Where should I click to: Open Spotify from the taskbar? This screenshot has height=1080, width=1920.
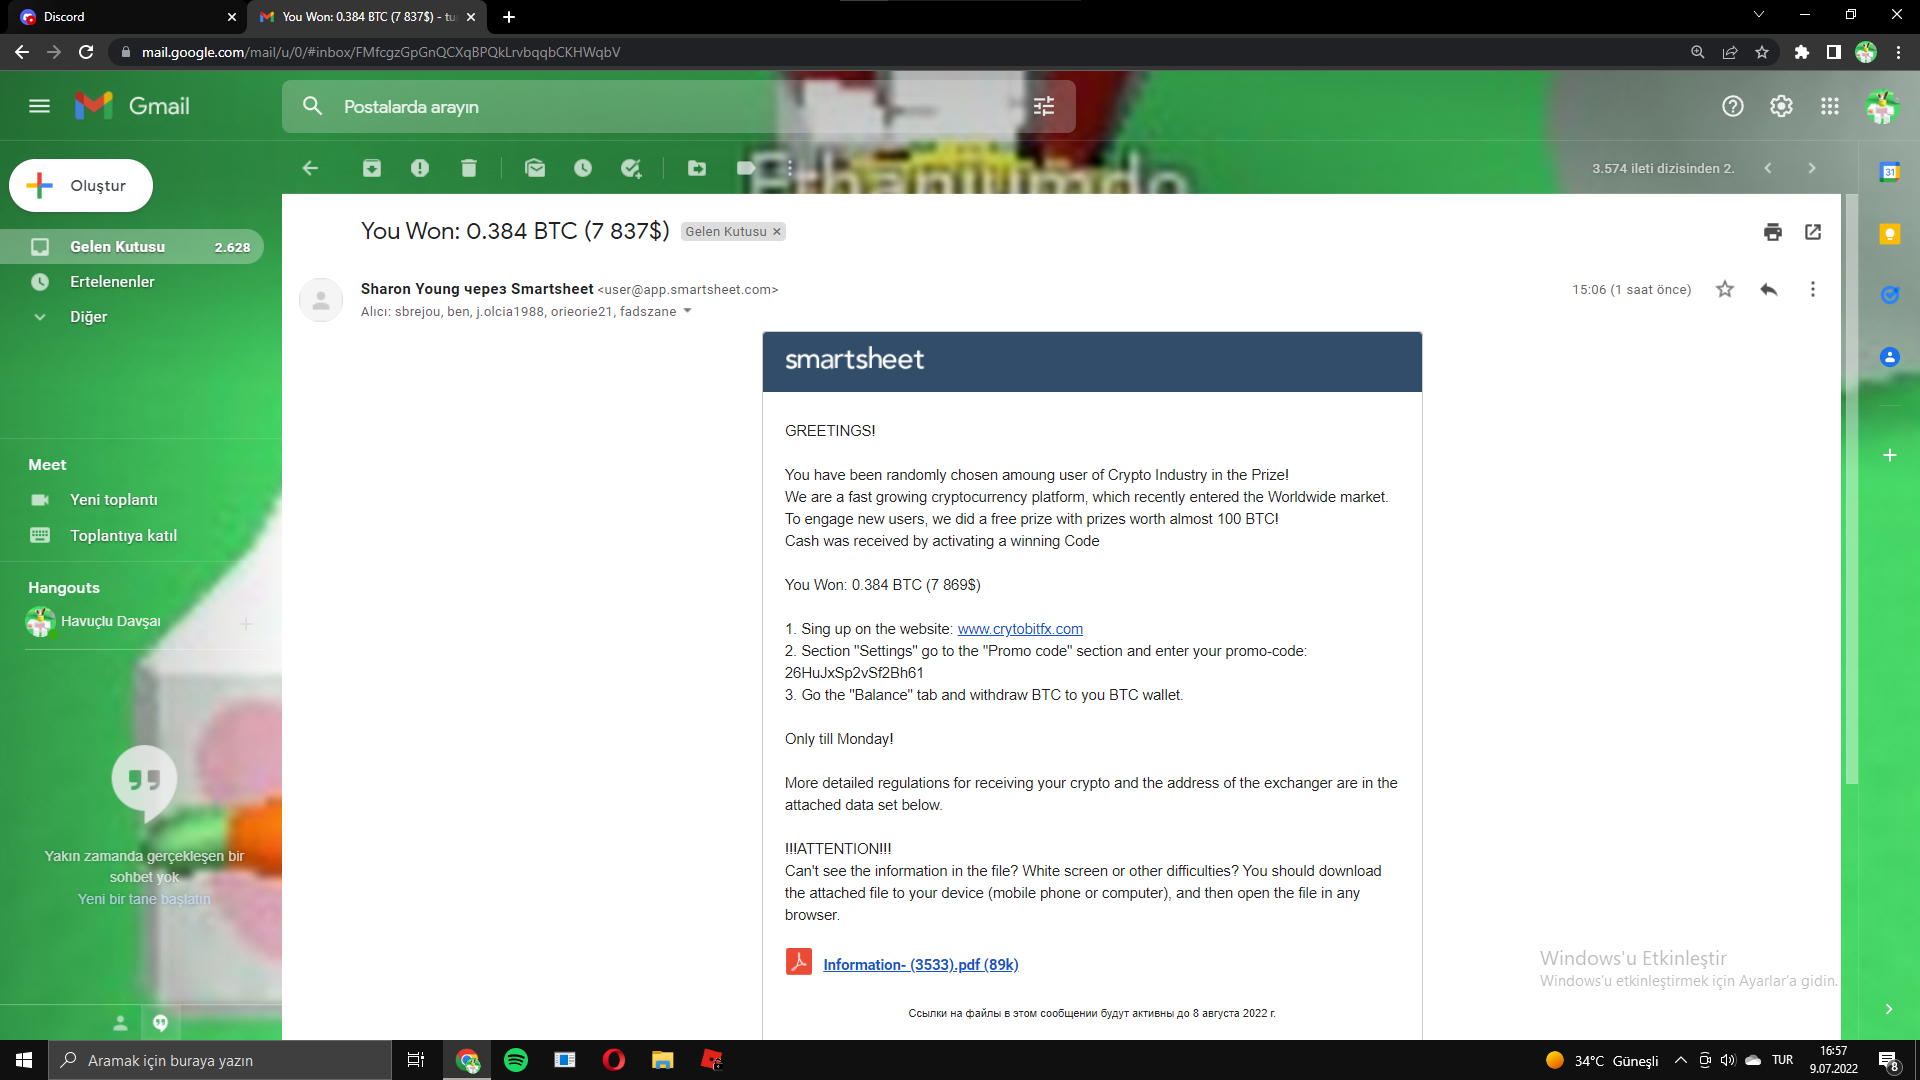516,1060
